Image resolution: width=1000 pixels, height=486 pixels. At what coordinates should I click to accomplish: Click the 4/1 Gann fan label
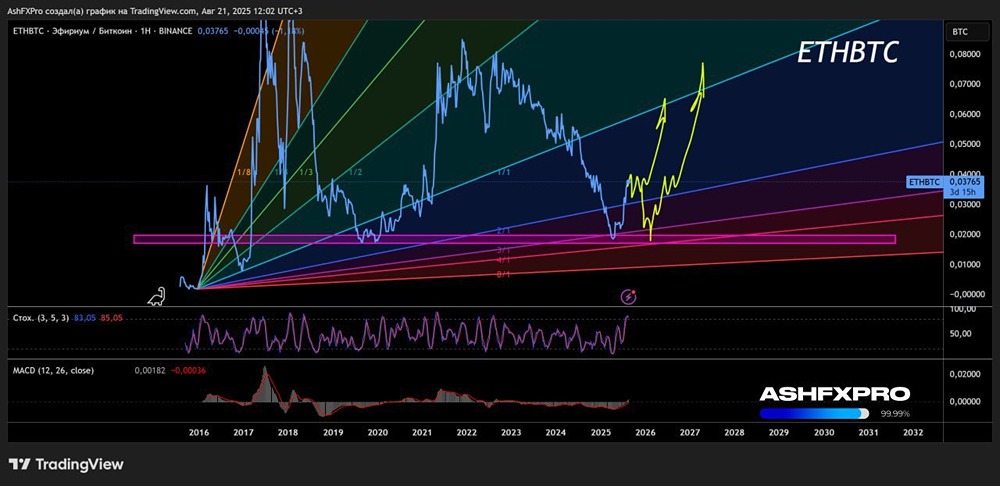504,260
